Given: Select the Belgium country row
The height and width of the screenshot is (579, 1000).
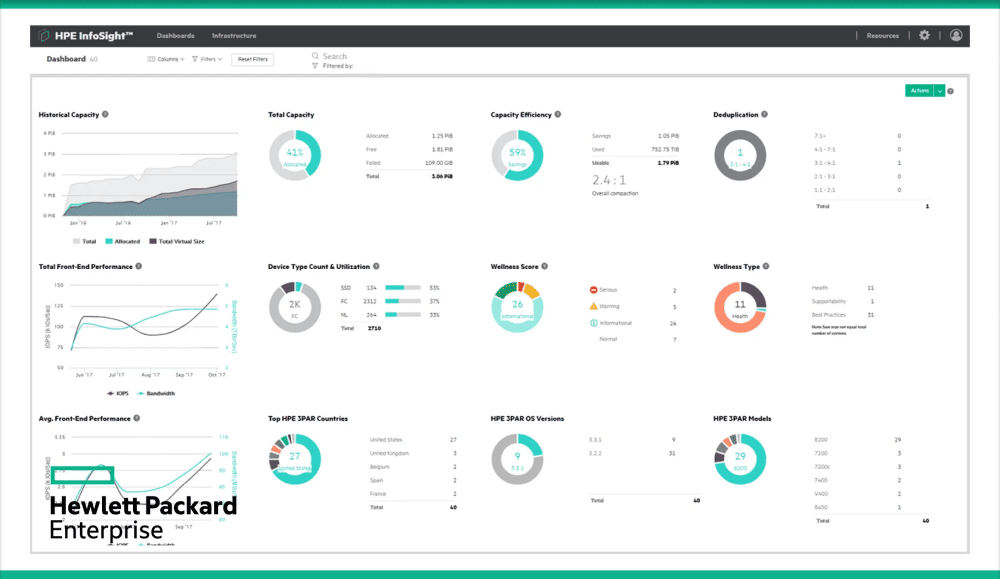Looking at the screenshot, I should pyautogui.click(x=413, y=467).
